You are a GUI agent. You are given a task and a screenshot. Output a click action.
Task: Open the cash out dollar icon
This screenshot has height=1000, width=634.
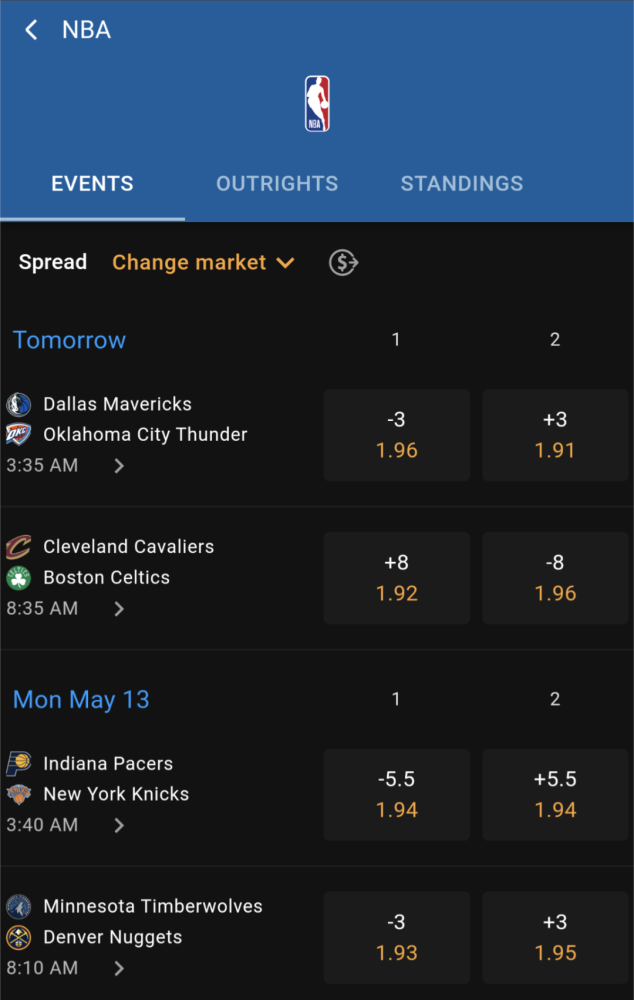click(343, 263)
